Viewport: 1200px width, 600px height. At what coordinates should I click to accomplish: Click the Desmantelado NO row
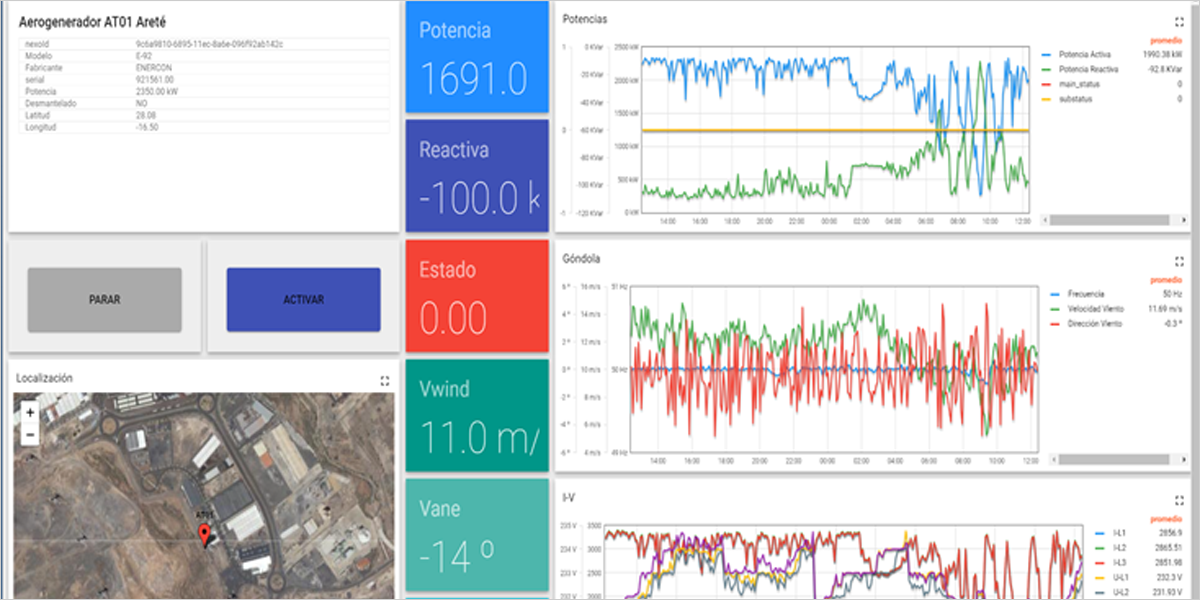click(205, 104)
